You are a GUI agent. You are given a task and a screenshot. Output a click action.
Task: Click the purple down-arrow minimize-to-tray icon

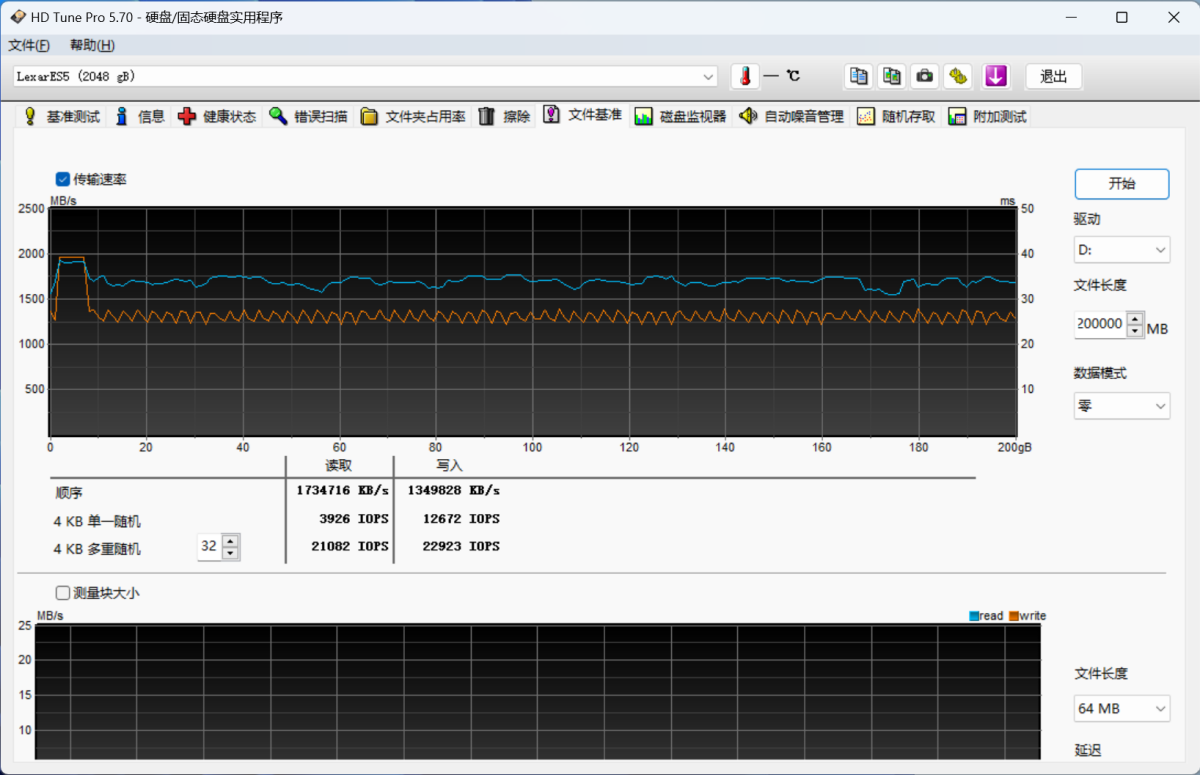[x=995, y=77]
